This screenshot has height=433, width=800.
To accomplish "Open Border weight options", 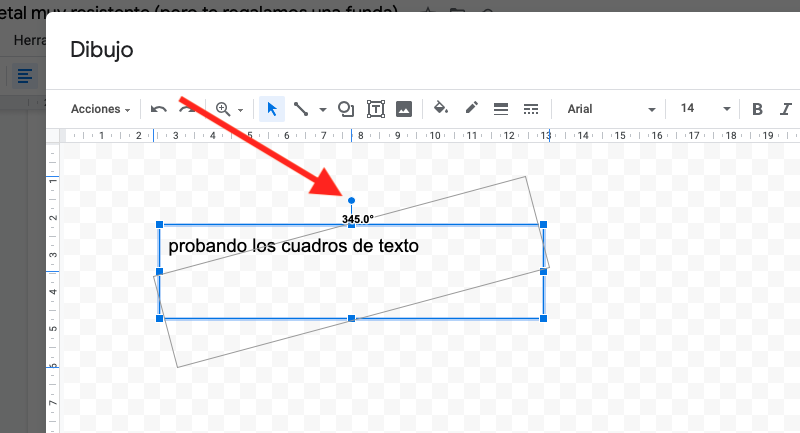I will (502, 109).
